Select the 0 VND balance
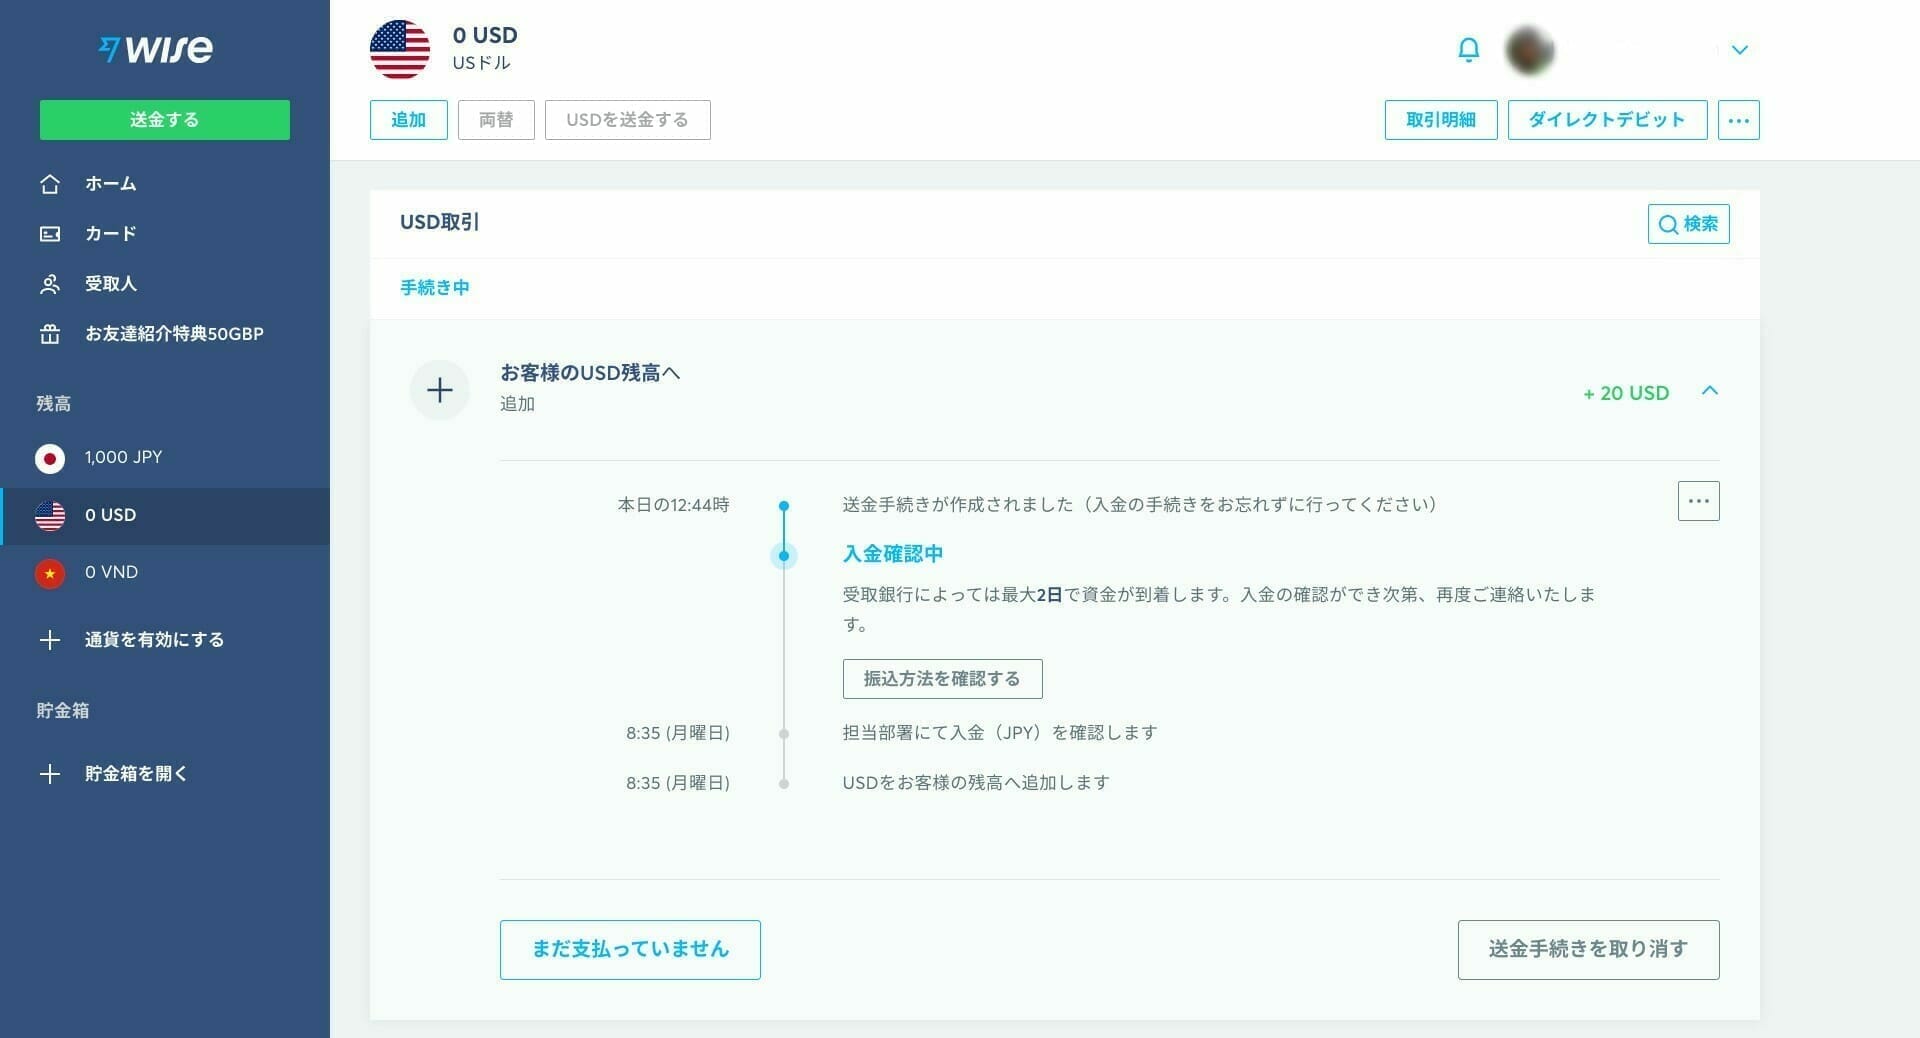1920x1038 pixels. coord(165,573)
